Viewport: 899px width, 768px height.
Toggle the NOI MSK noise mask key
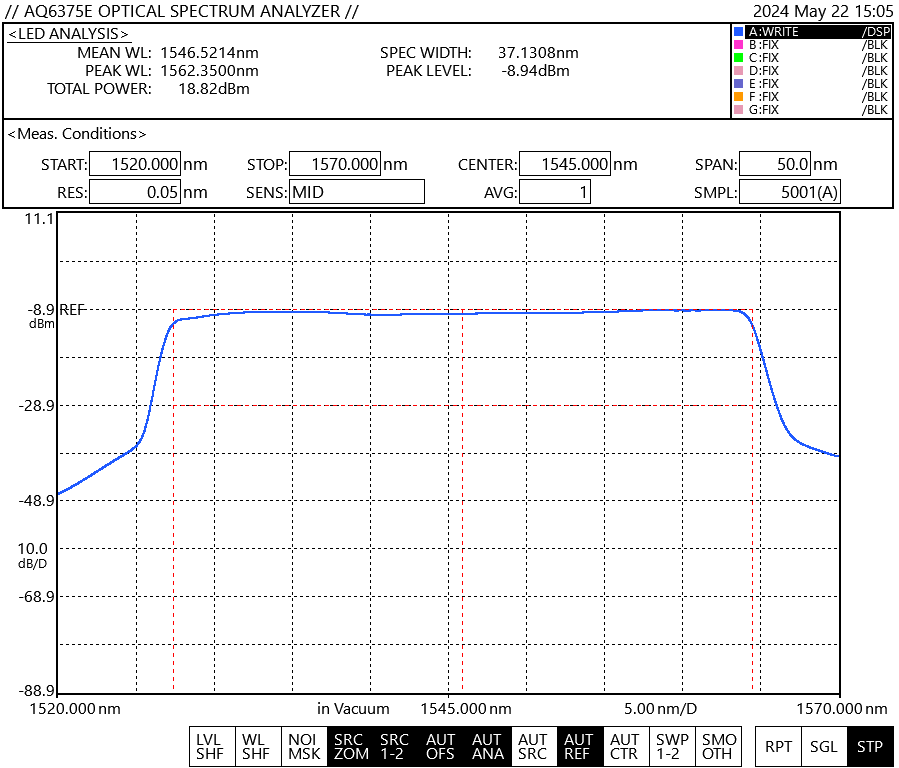[304, 746]
